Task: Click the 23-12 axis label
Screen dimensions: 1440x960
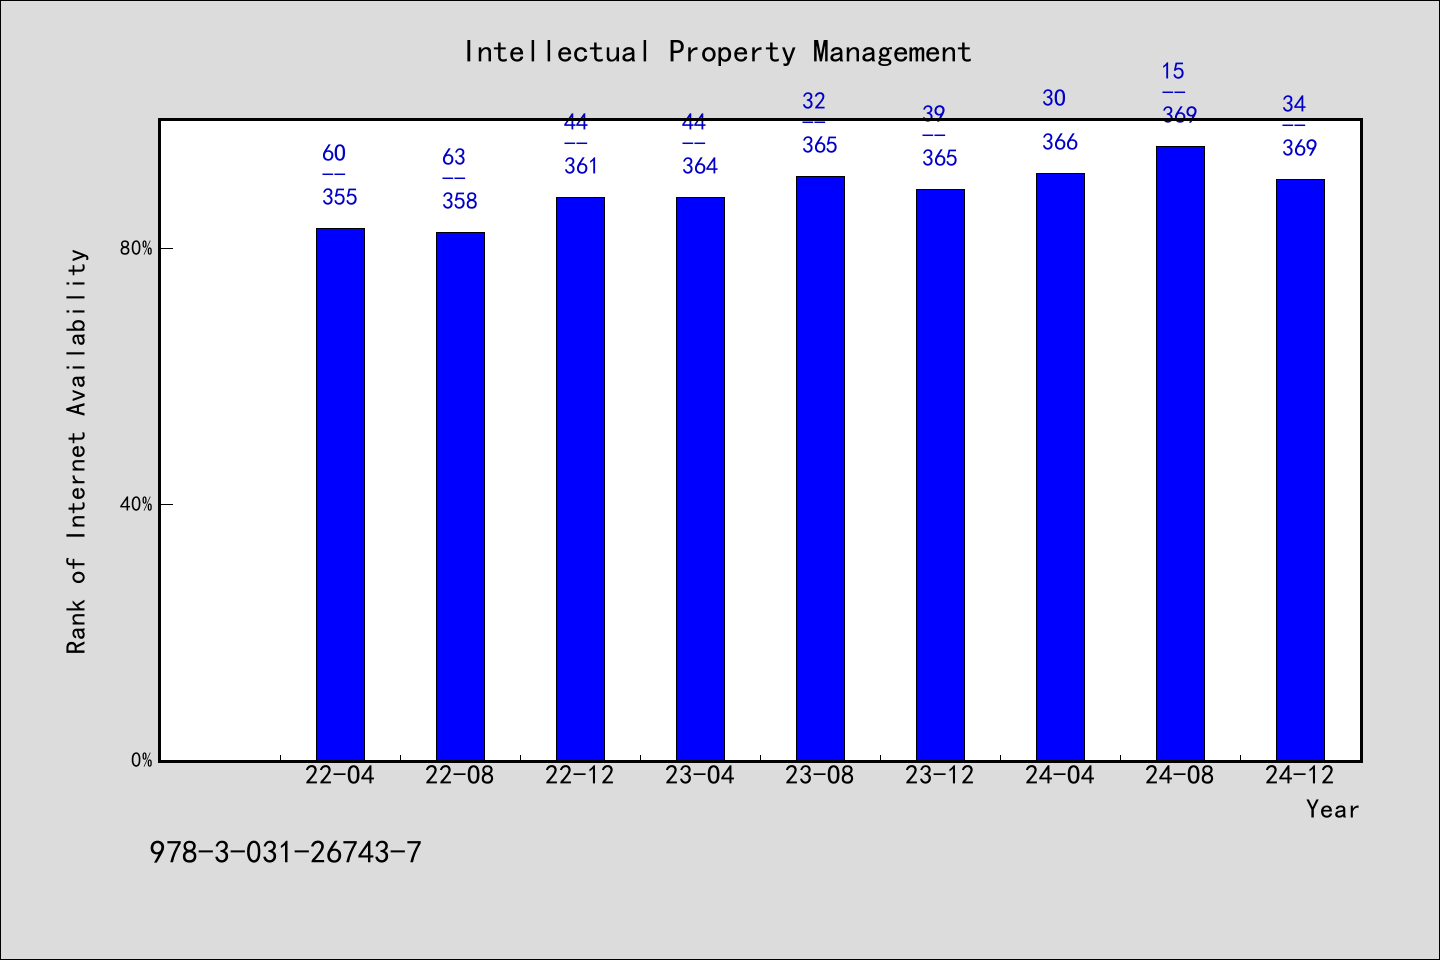Action: [x=940, y=775]
